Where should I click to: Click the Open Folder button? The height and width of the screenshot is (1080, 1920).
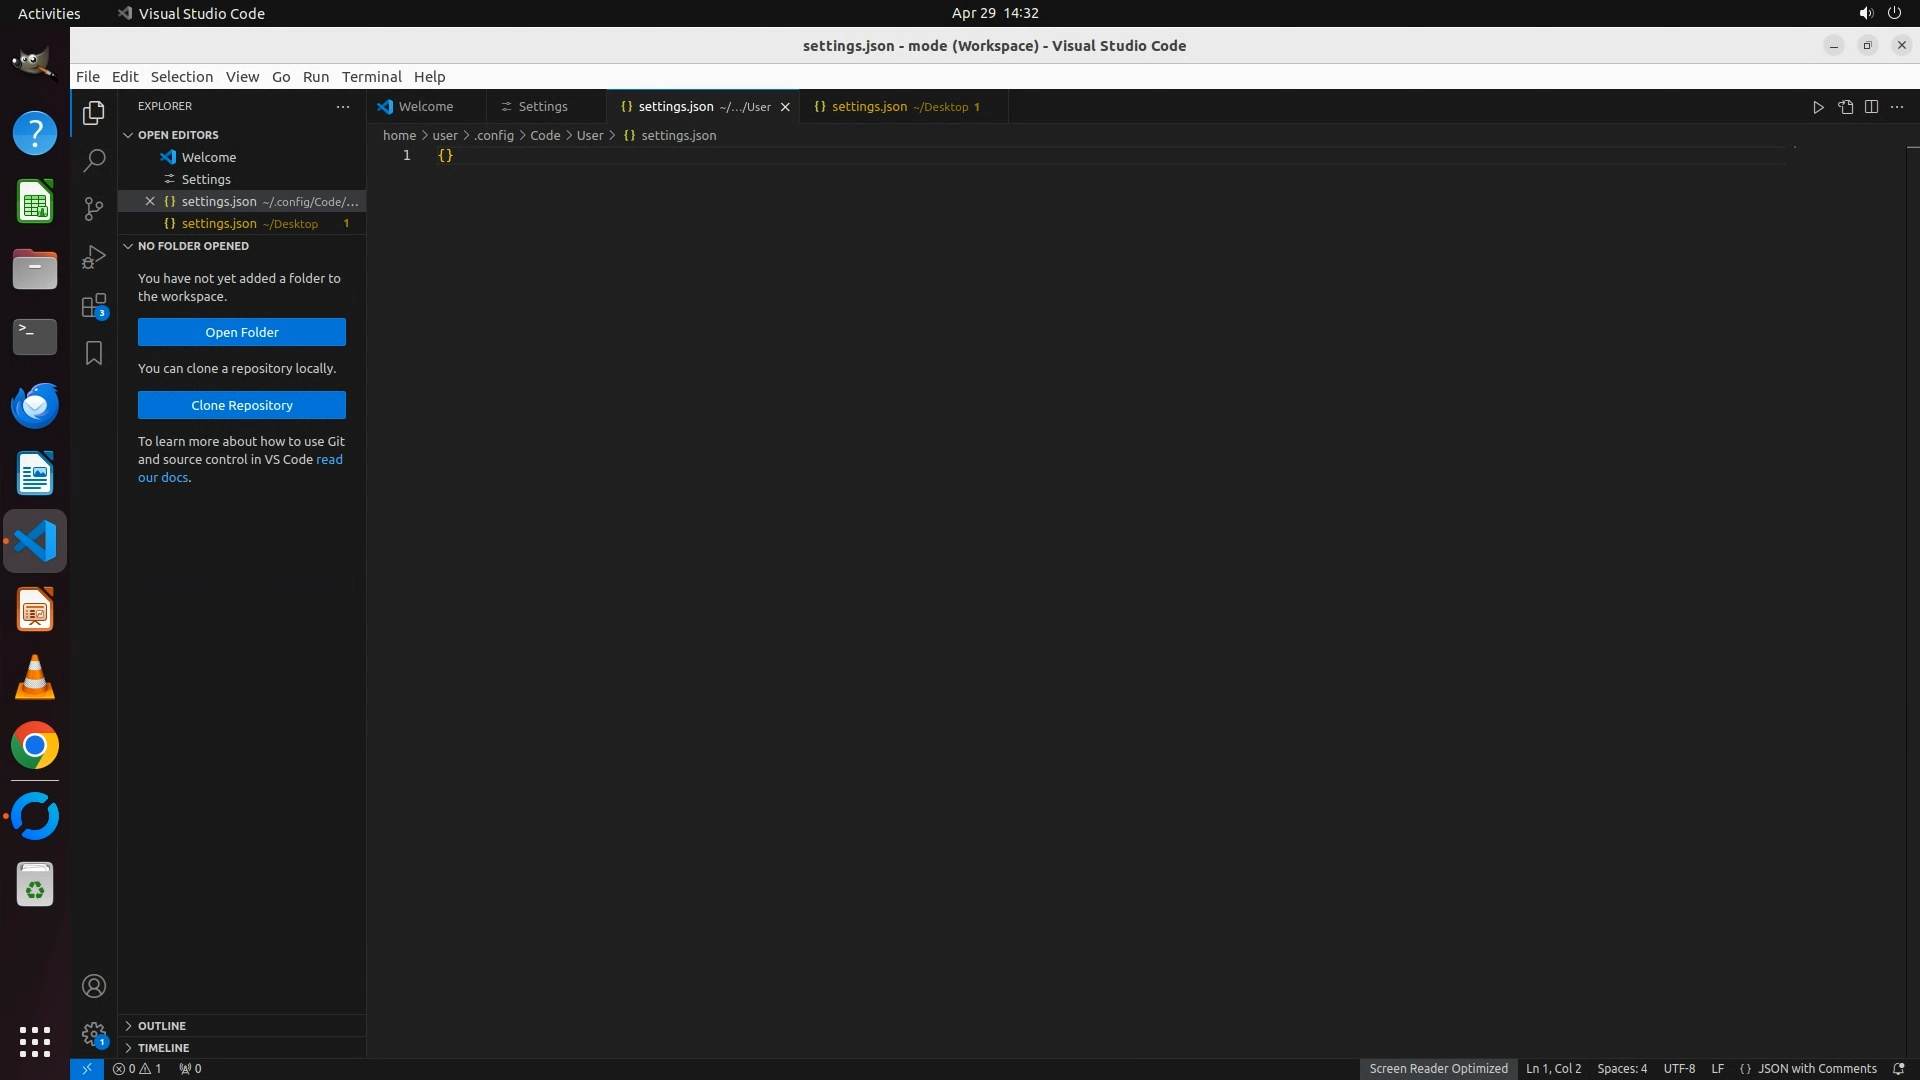tap(242, 332)
